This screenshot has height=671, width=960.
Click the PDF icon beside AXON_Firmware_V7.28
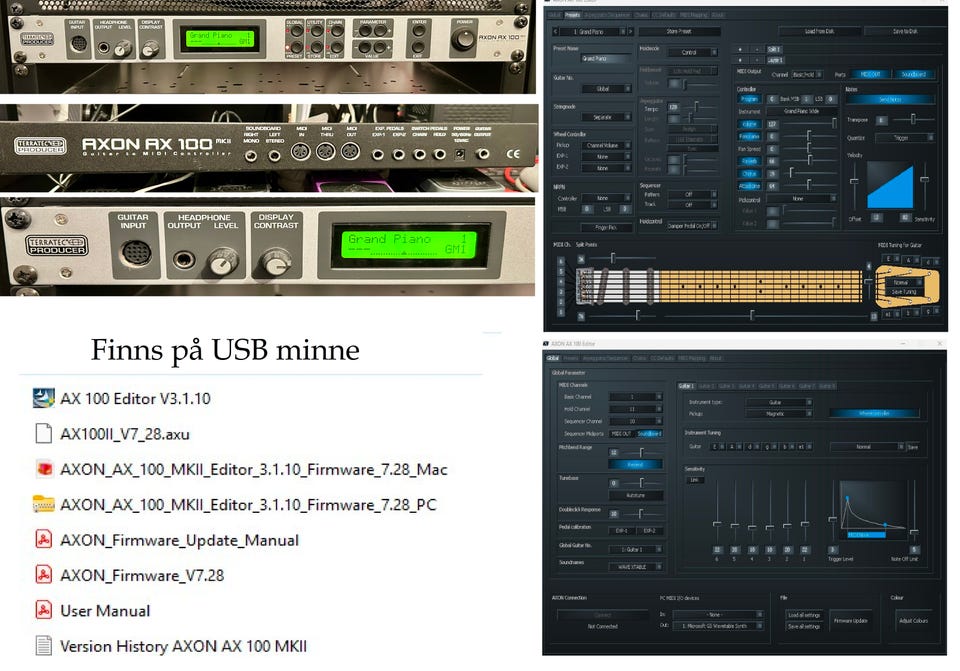click(43, 575)
